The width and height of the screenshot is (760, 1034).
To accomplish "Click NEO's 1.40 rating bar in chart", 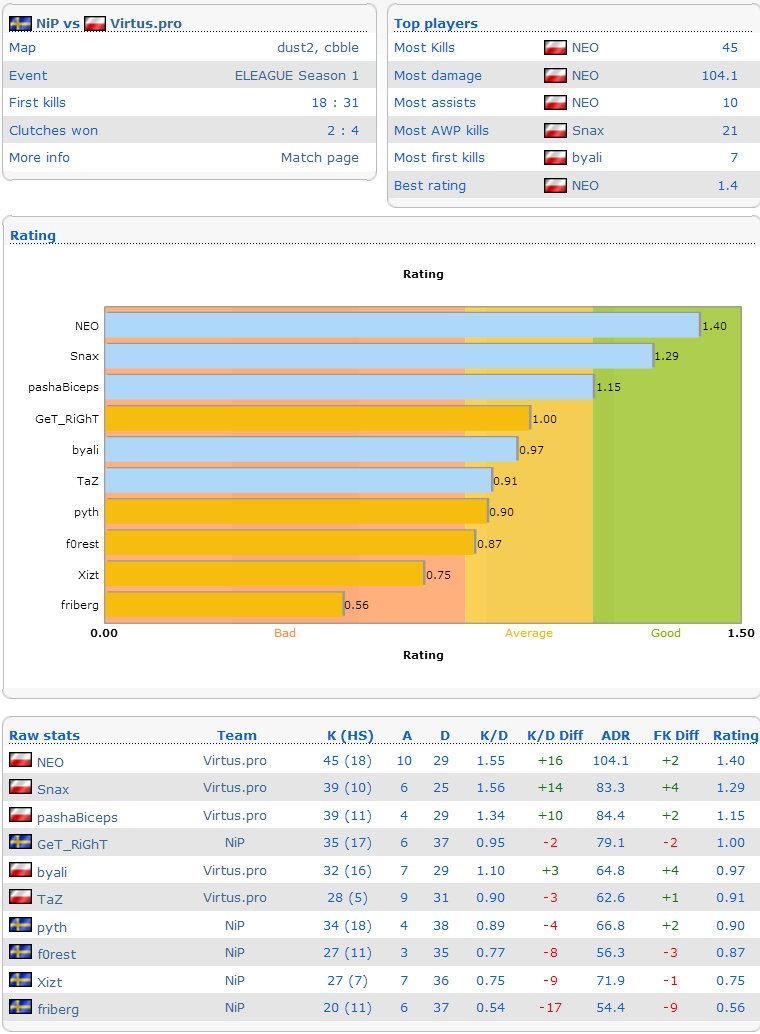I will click(402, 325).
